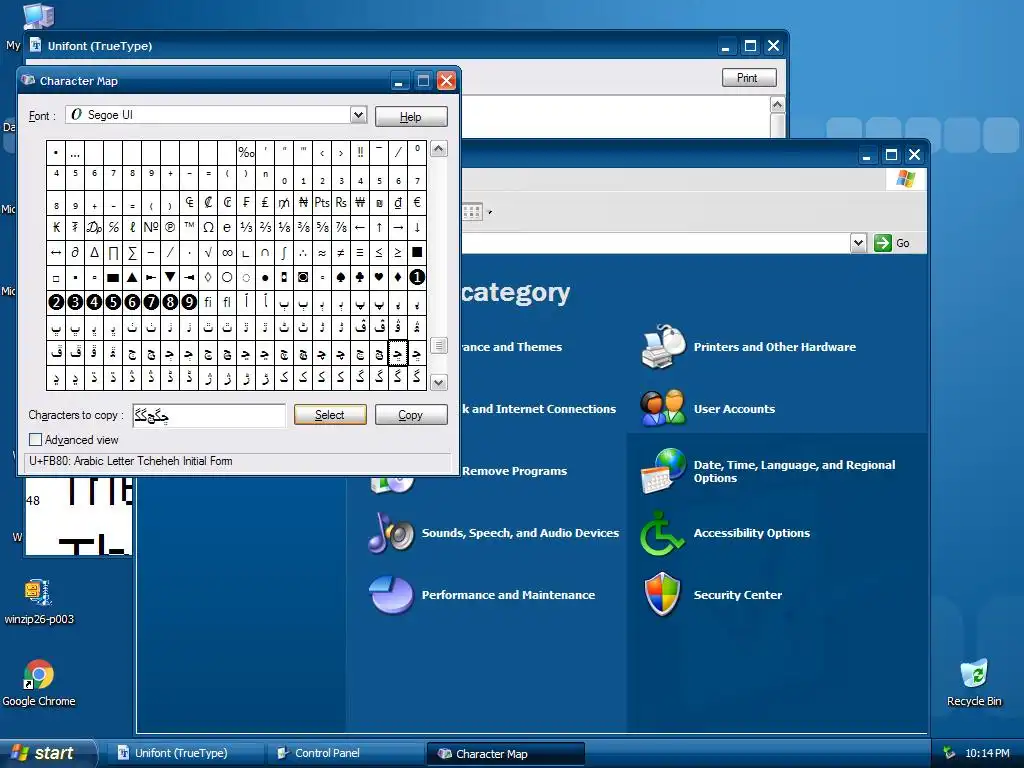Select the one third fraction character
This screenshot has width=1024, height=768.
tap(246, 227)
